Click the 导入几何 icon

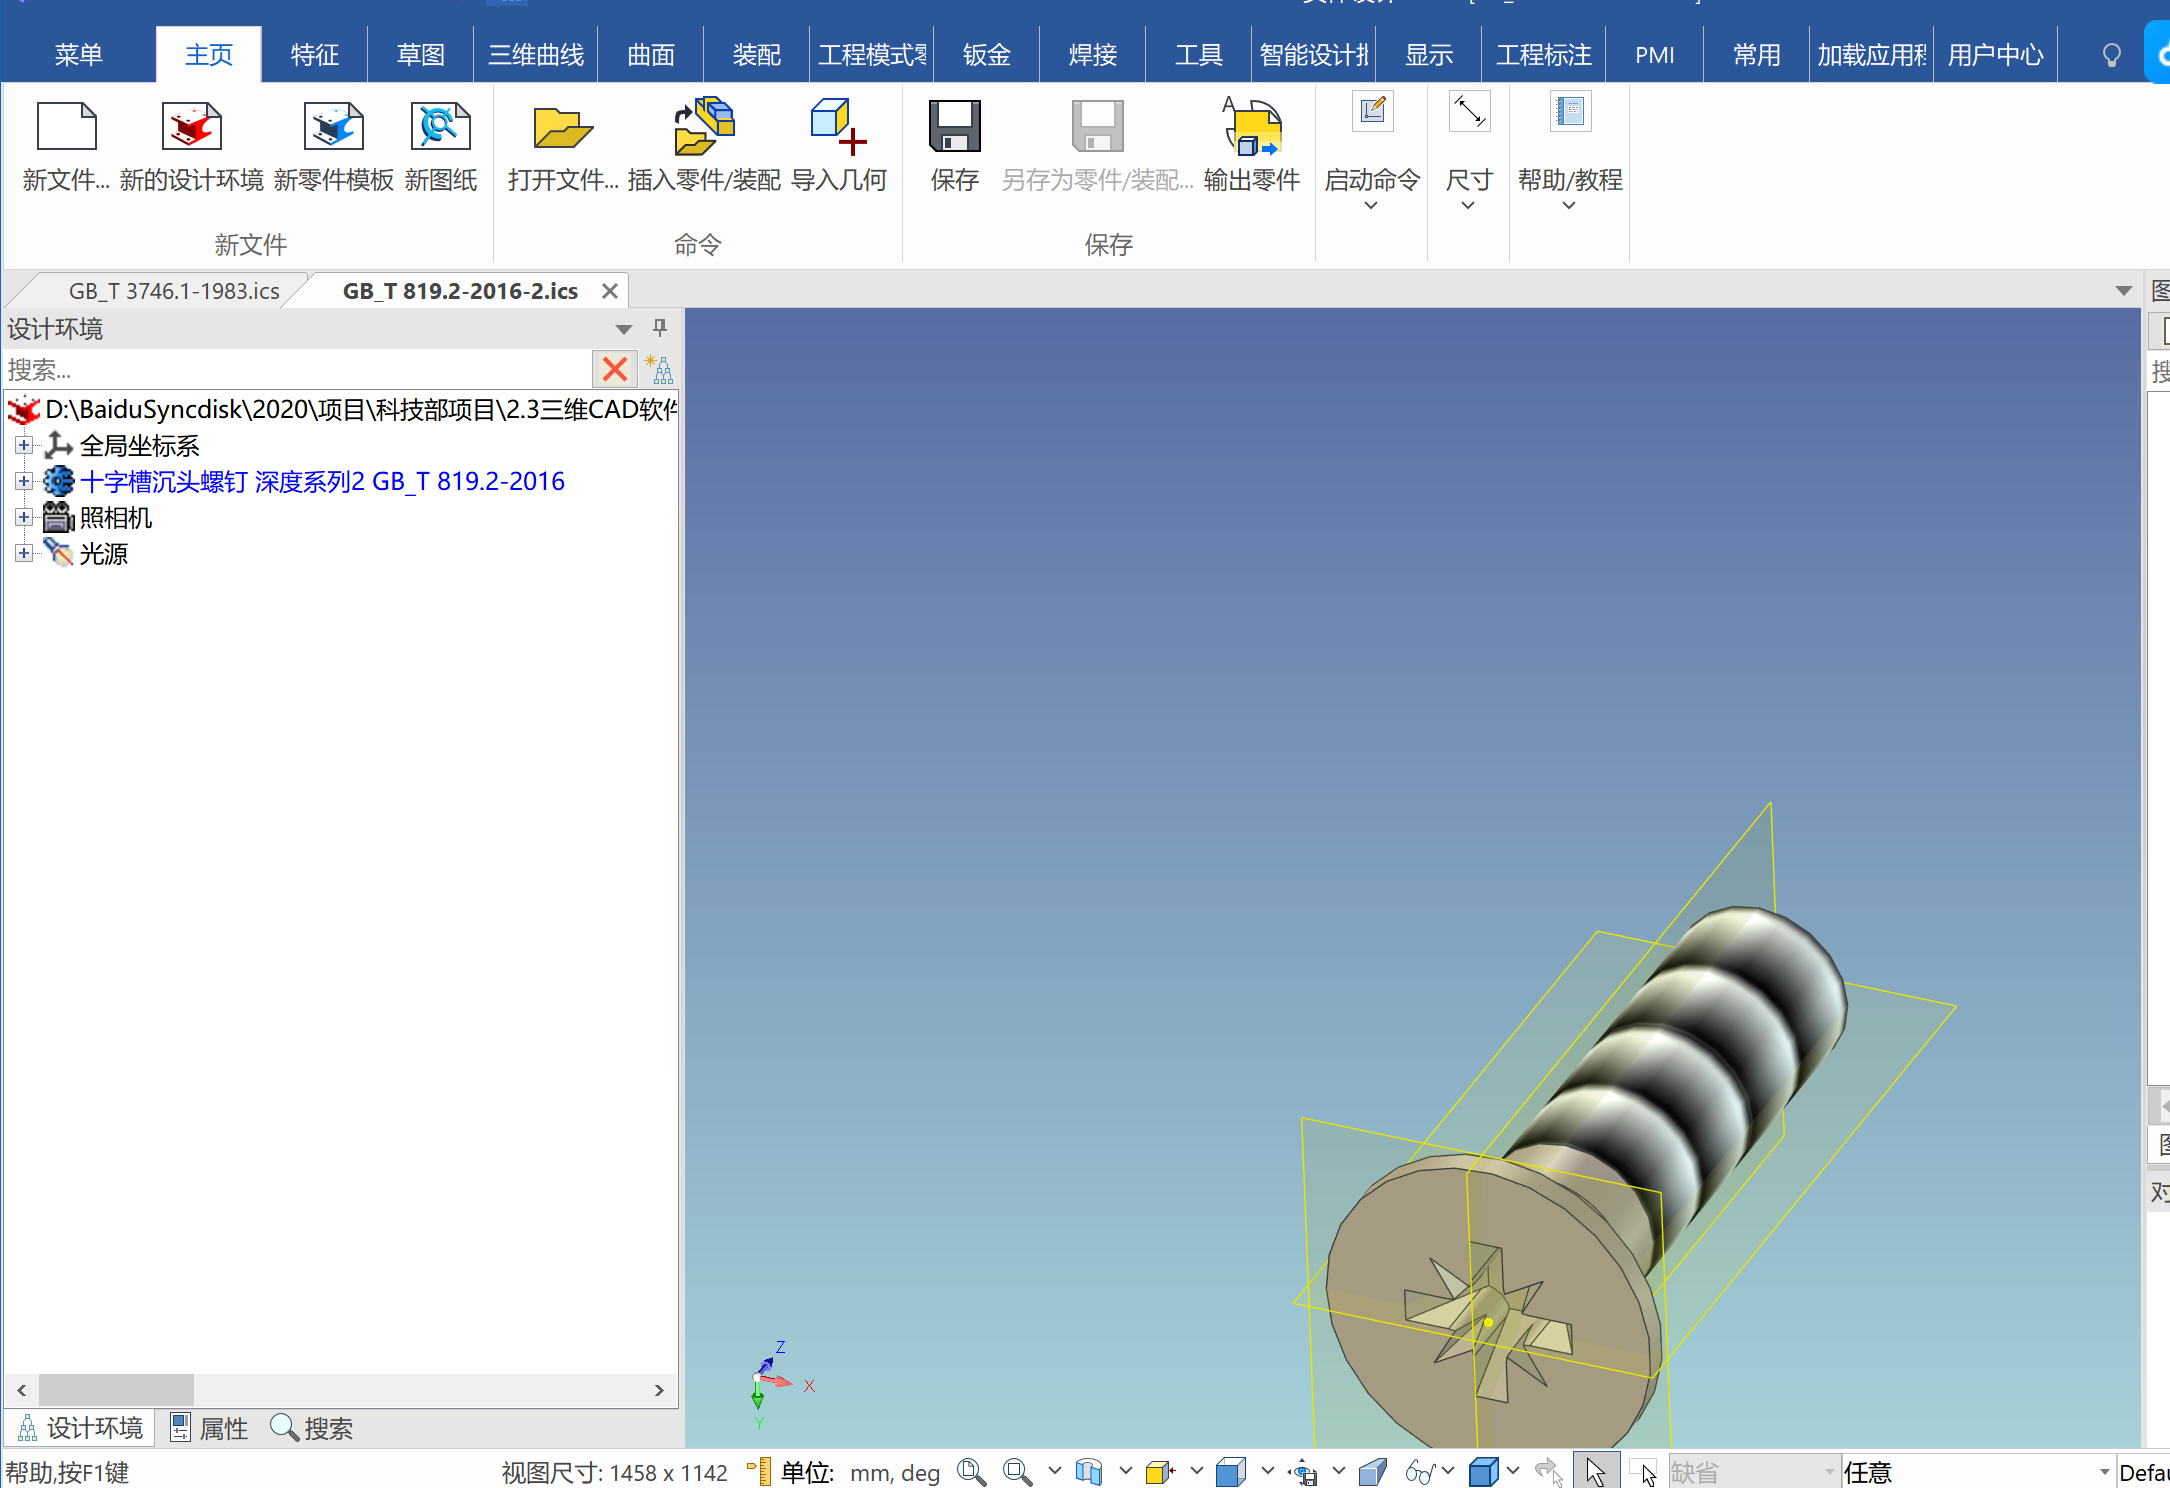tap(838, 127)
